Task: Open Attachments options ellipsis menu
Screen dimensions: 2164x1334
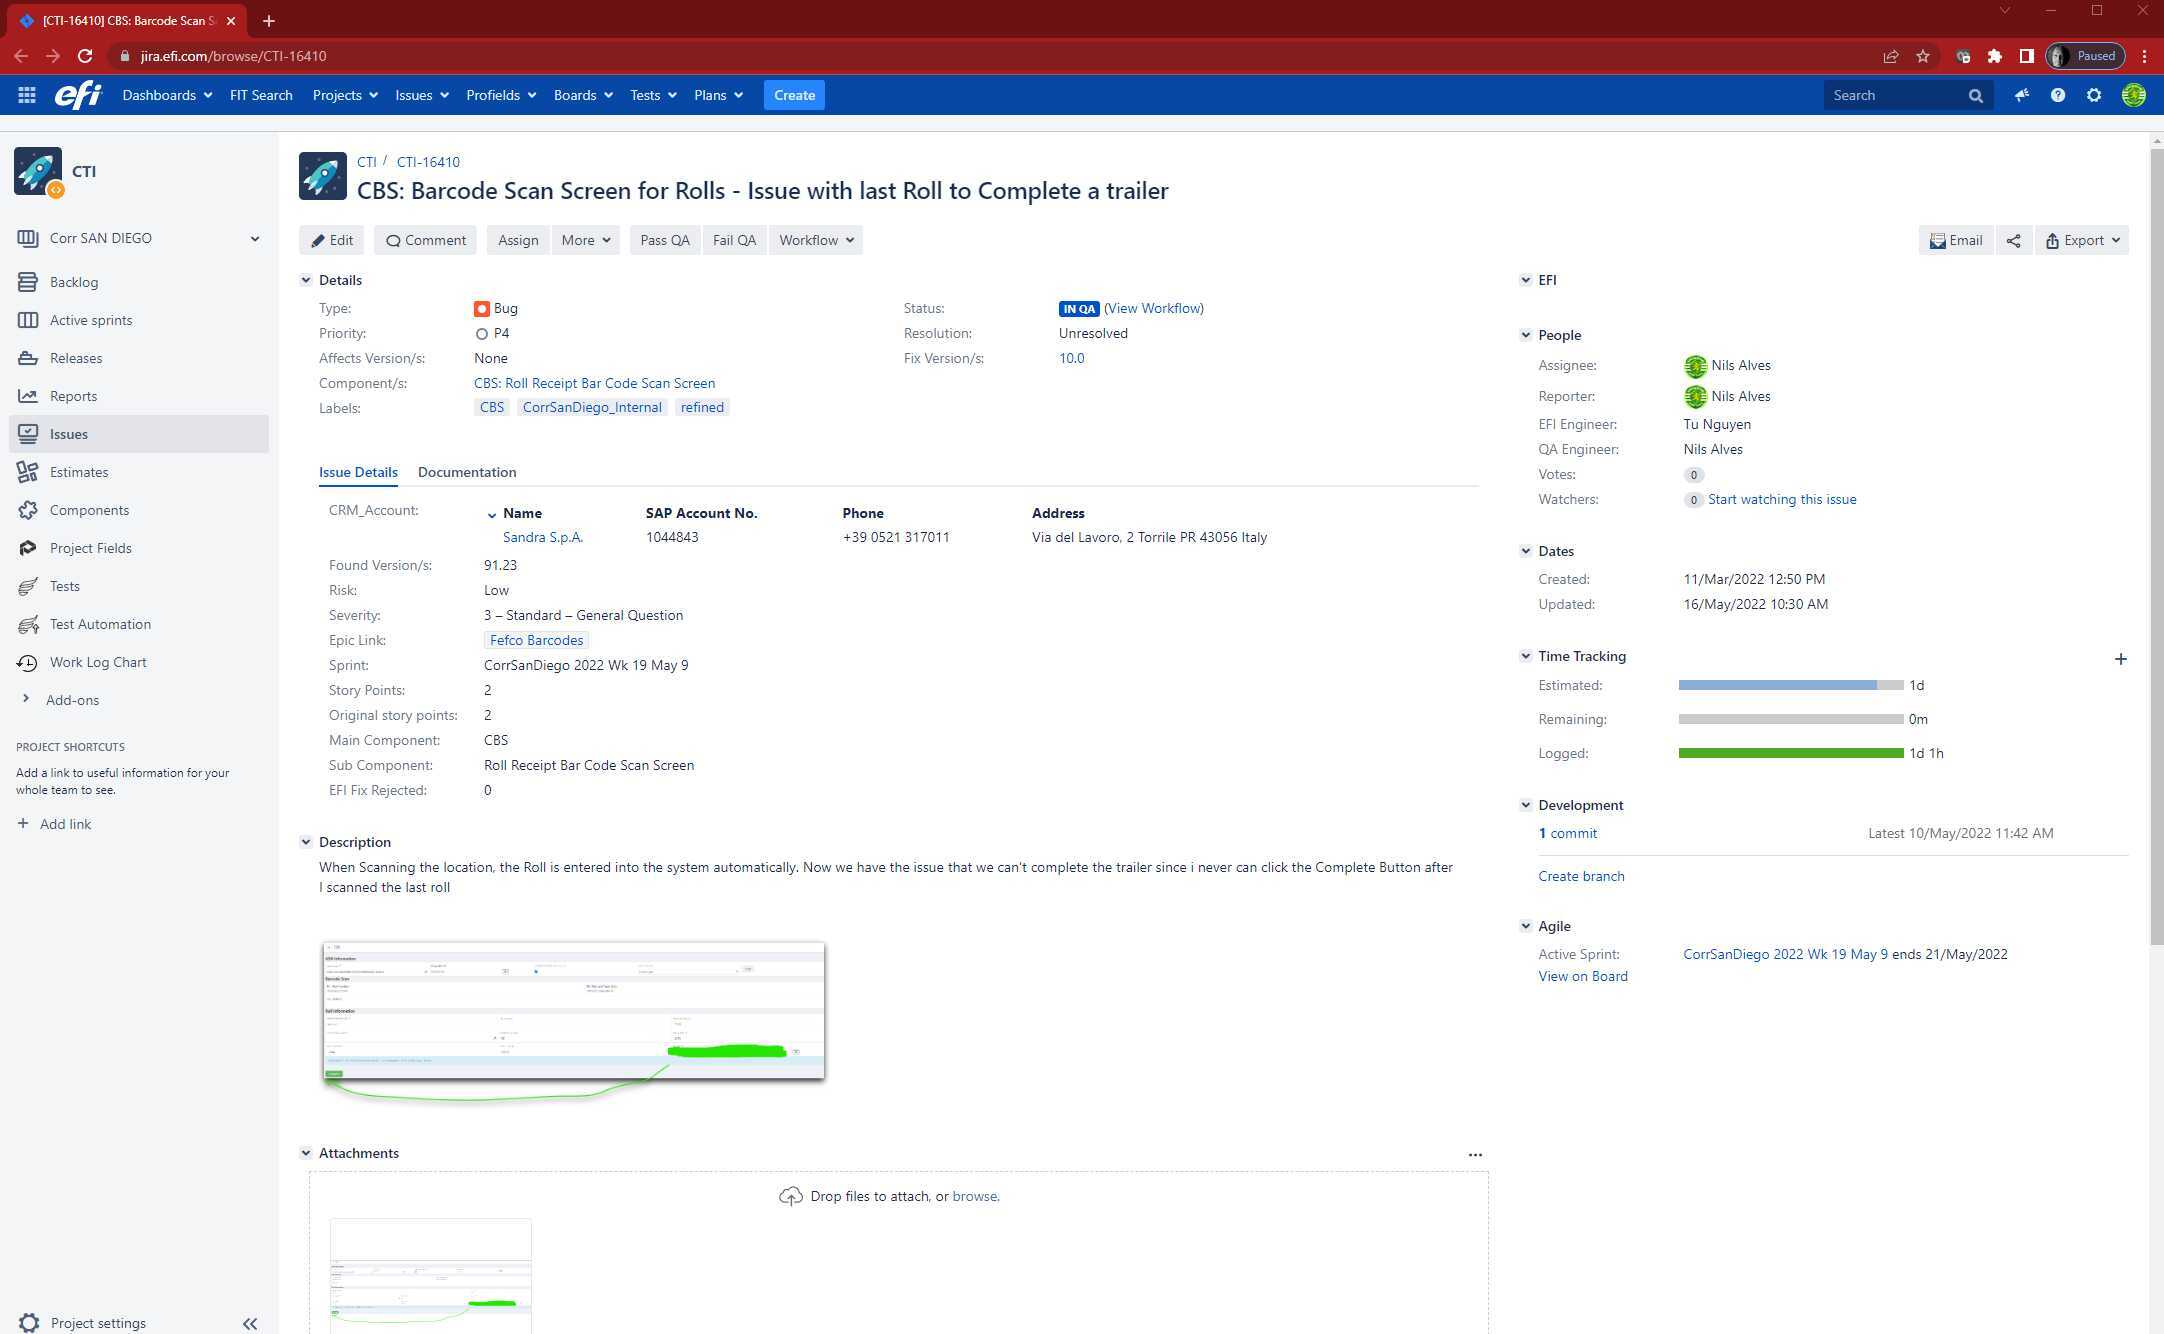Action: 1474,1154
